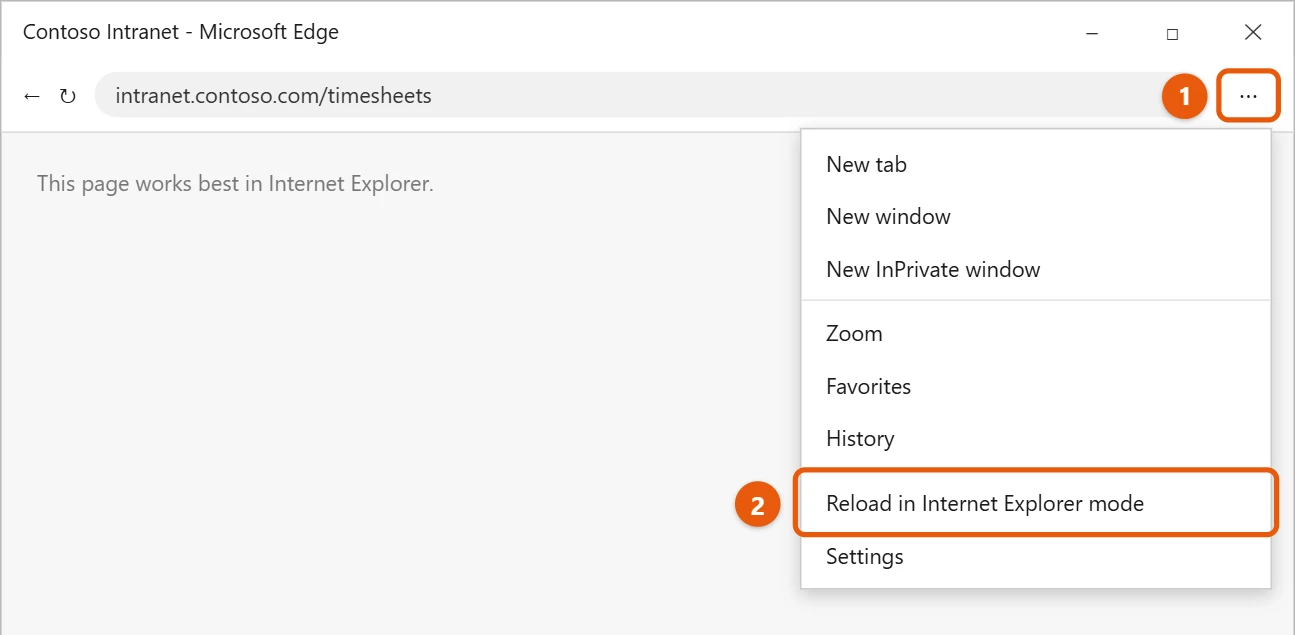Select Zoom in the menu
This screenshot has width=1295, height=635.
coord(1036,334)
